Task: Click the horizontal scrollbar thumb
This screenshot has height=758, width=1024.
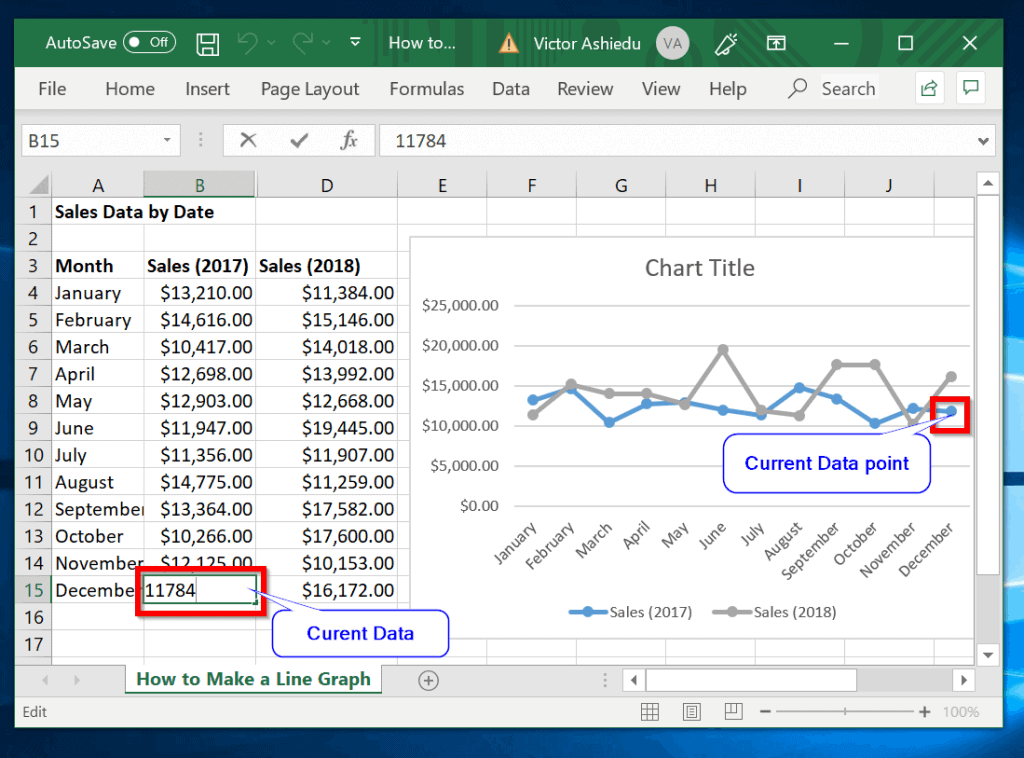Action: click(751, 680)
